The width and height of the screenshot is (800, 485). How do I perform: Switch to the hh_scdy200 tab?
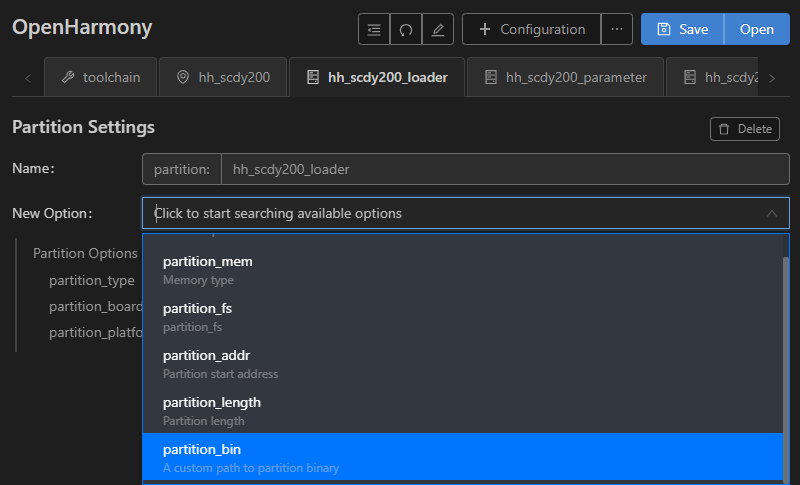point(223,77)
